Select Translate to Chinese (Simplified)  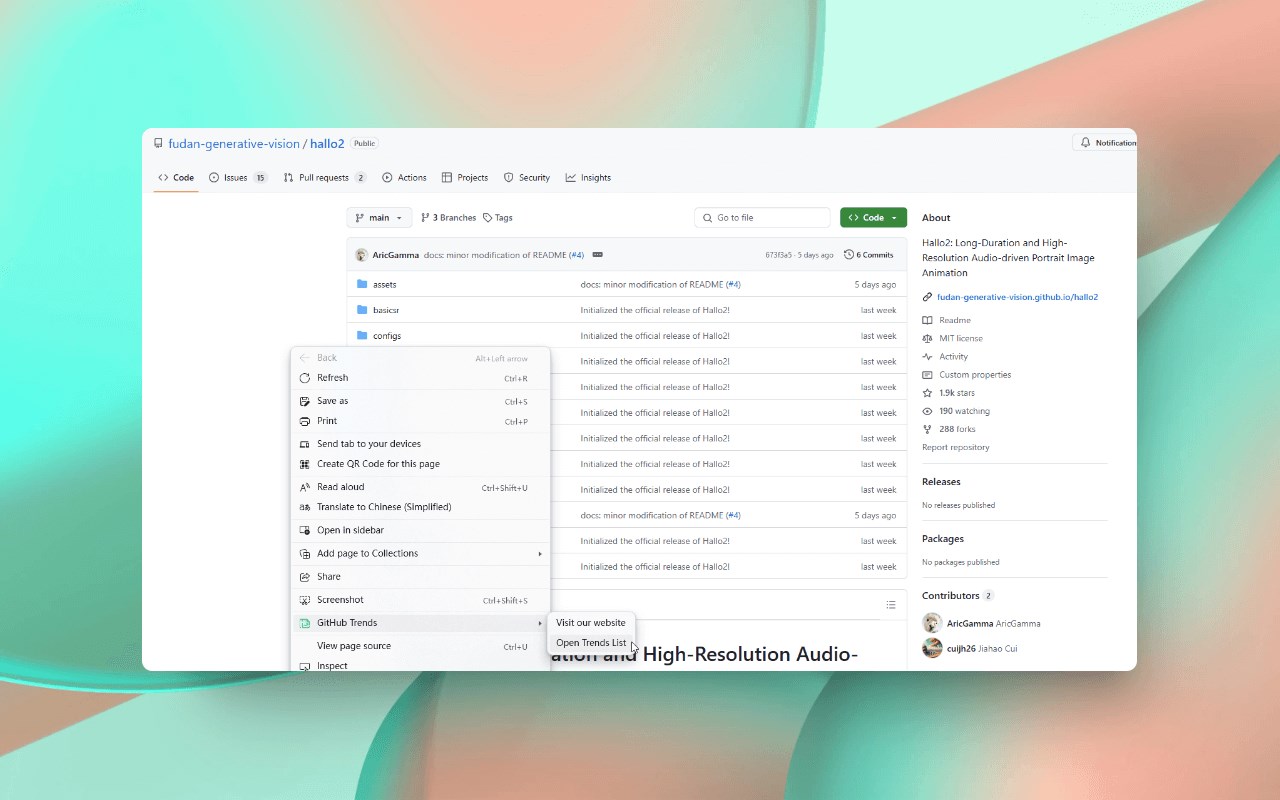420,507
